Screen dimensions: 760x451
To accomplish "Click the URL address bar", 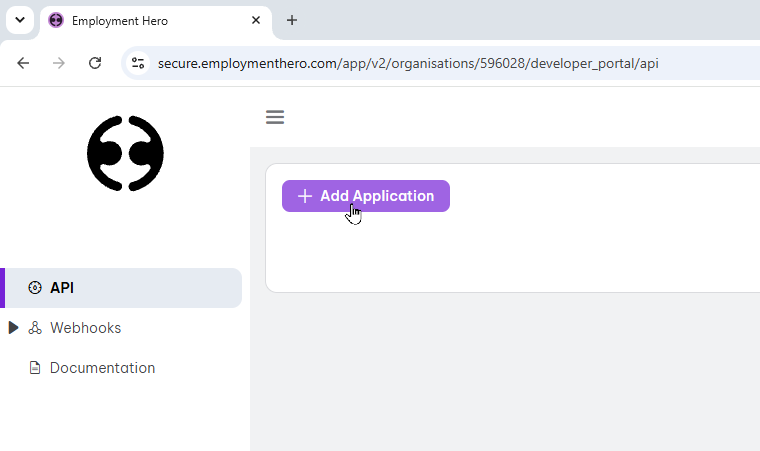I will click(441, 64).
